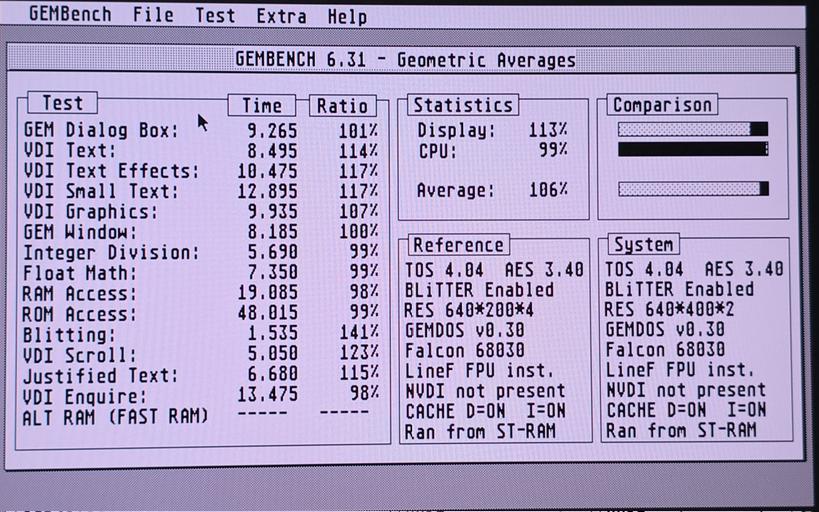This screenshot has width=819, height=512.
Task: Select the ROM Access label
Action: click(x=80, y=313)
